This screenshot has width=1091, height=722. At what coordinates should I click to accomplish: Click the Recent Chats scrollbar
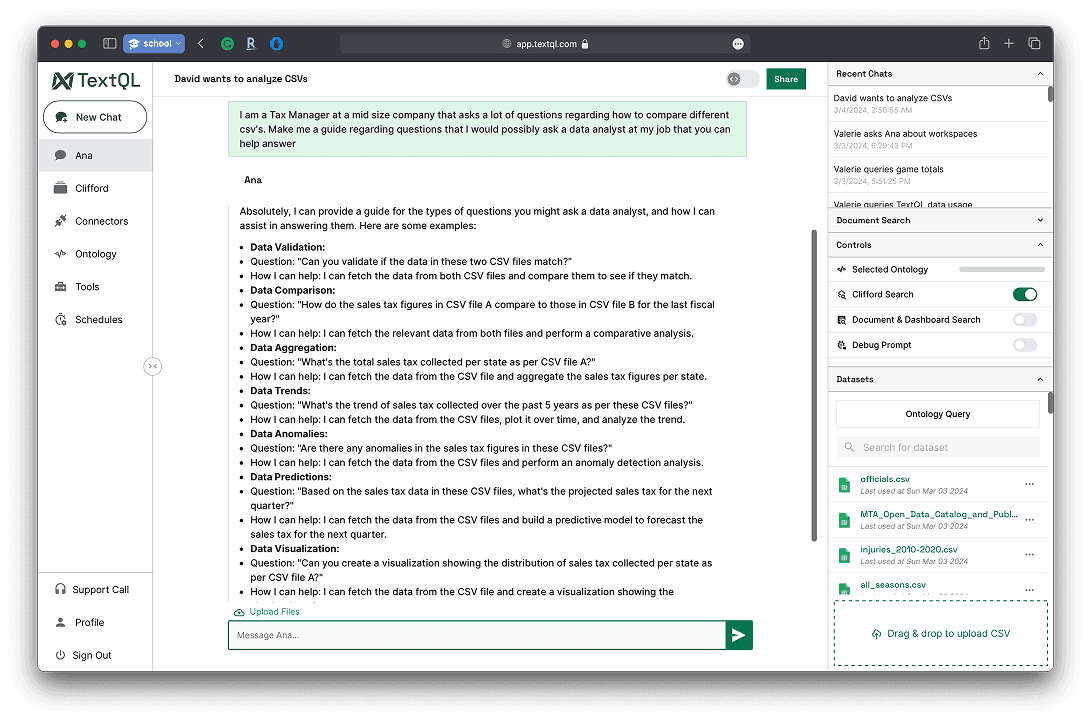pyautogui.click(x=1050, y=94)
